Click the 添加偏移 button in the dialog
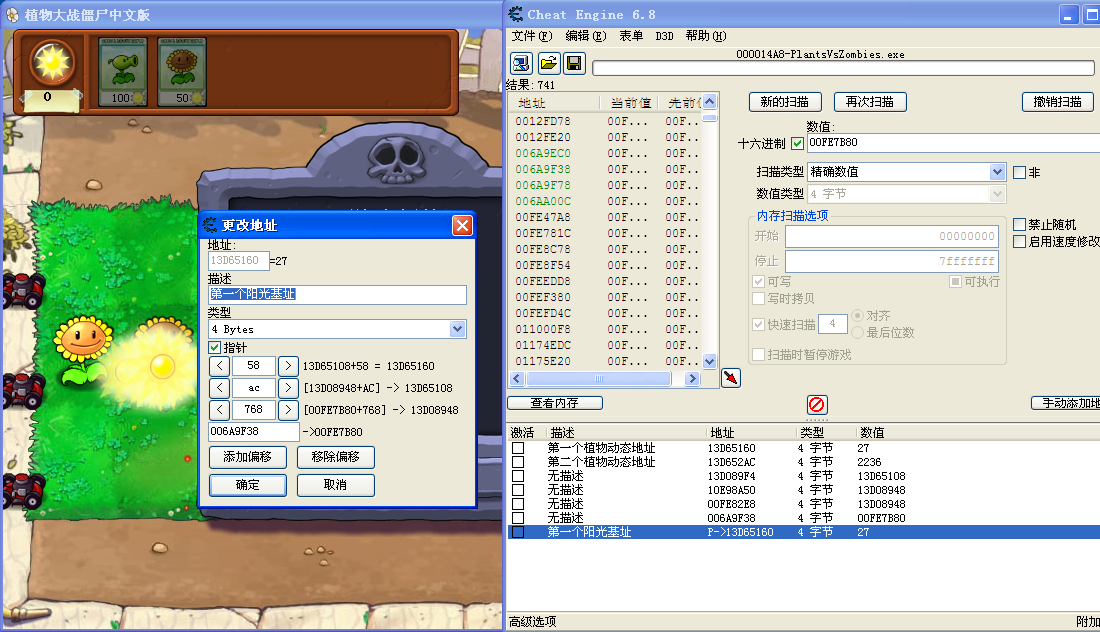 point(247,457)
